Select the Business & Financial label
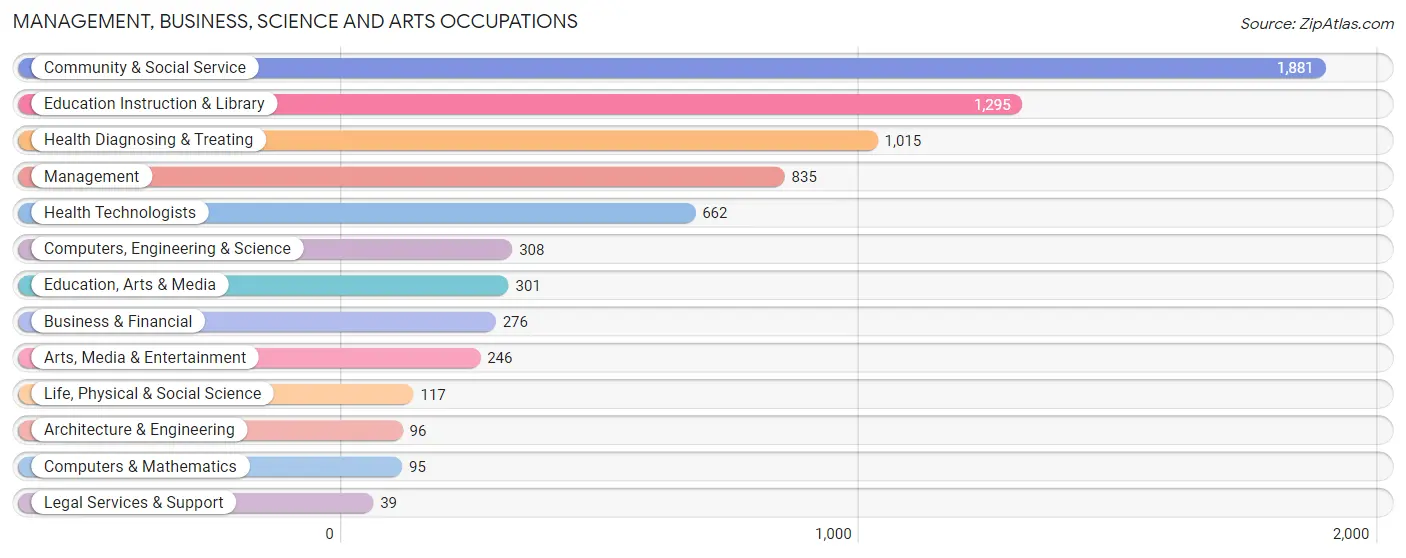Screen dimensions: 1406x558 click(x=118, y=322)
